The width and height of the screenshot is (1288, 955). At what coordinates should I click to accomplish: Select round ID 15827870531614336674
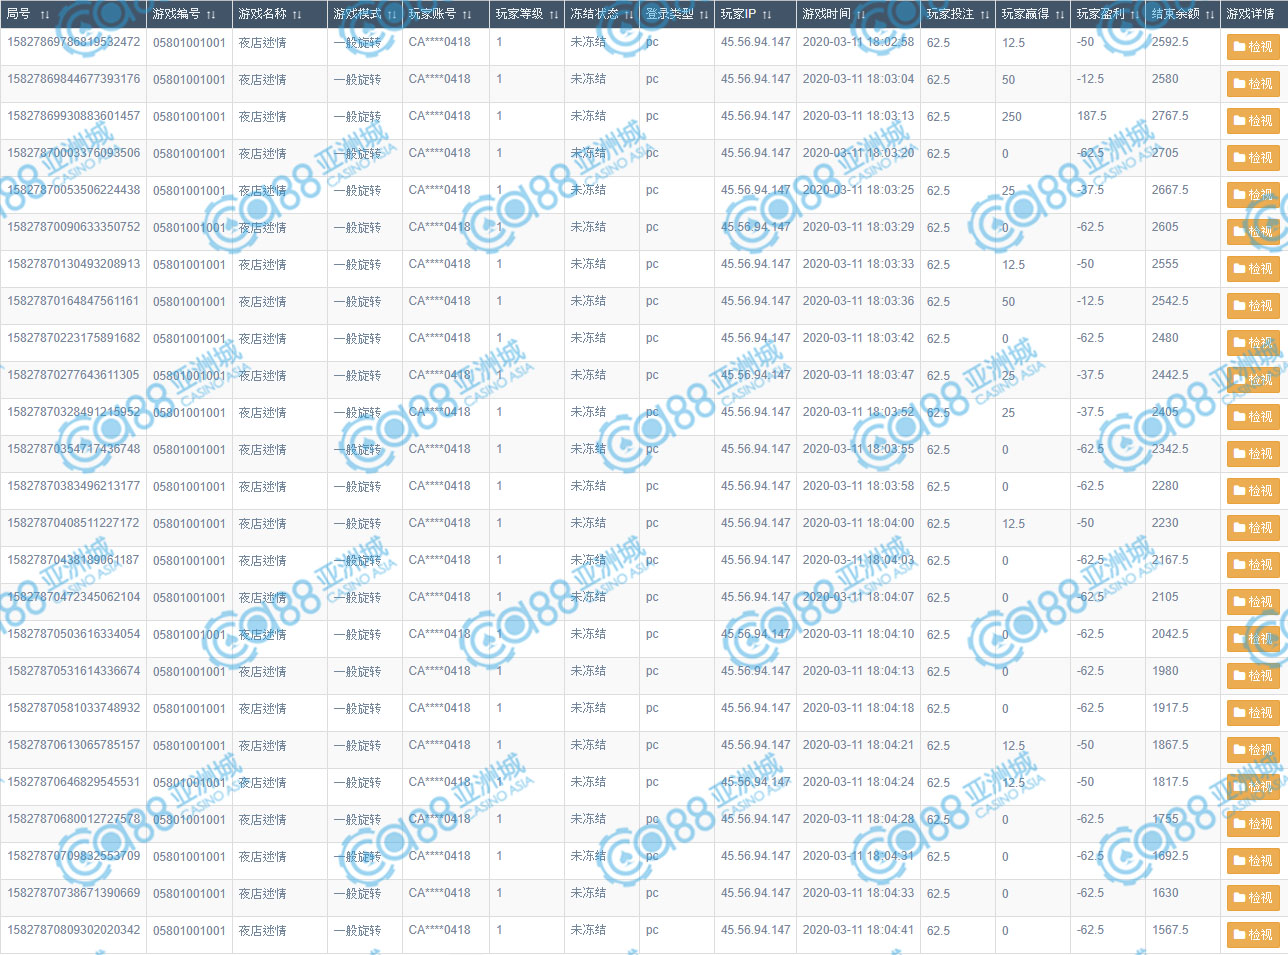click(74, 671)
